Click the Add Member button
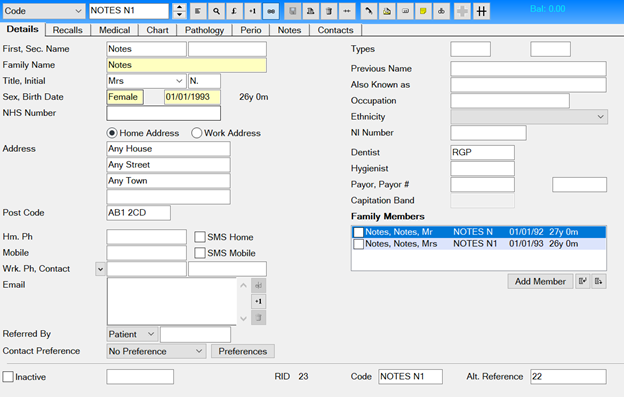Image resolution: width=624 pixels, height=397 pixels. [x=540, y=281]
